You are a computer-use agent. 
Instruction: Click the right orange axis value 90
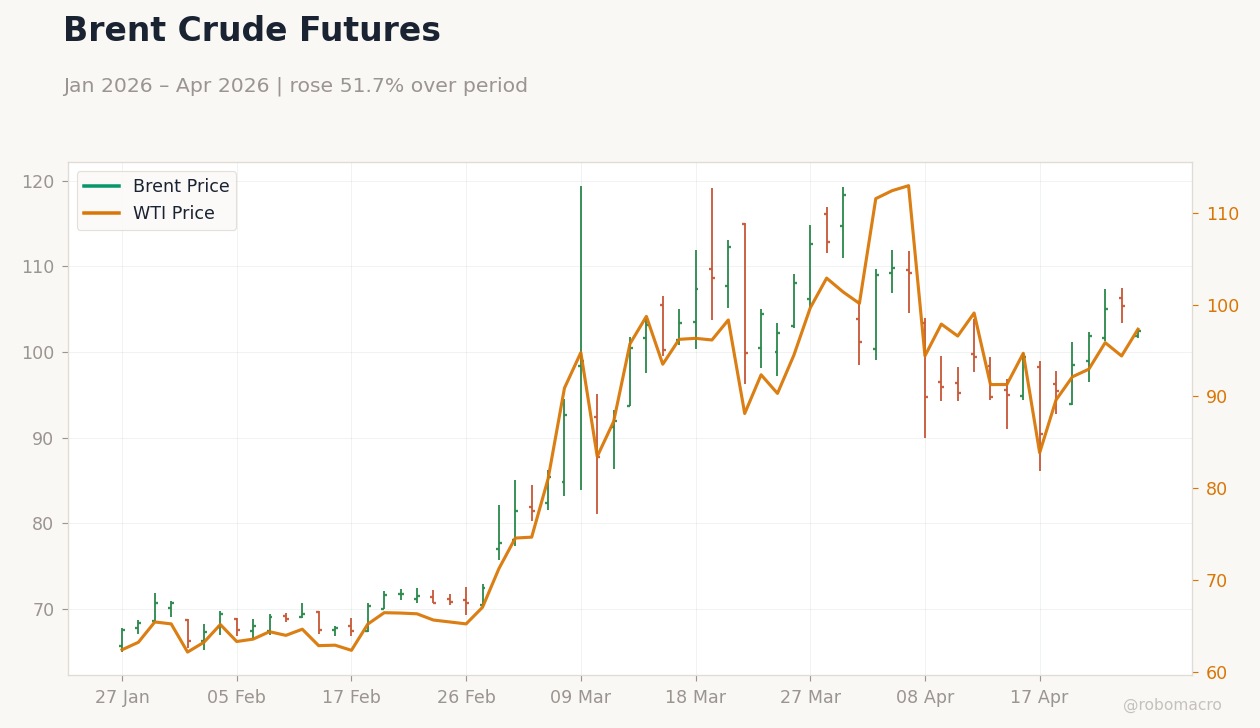(1218, 397)
